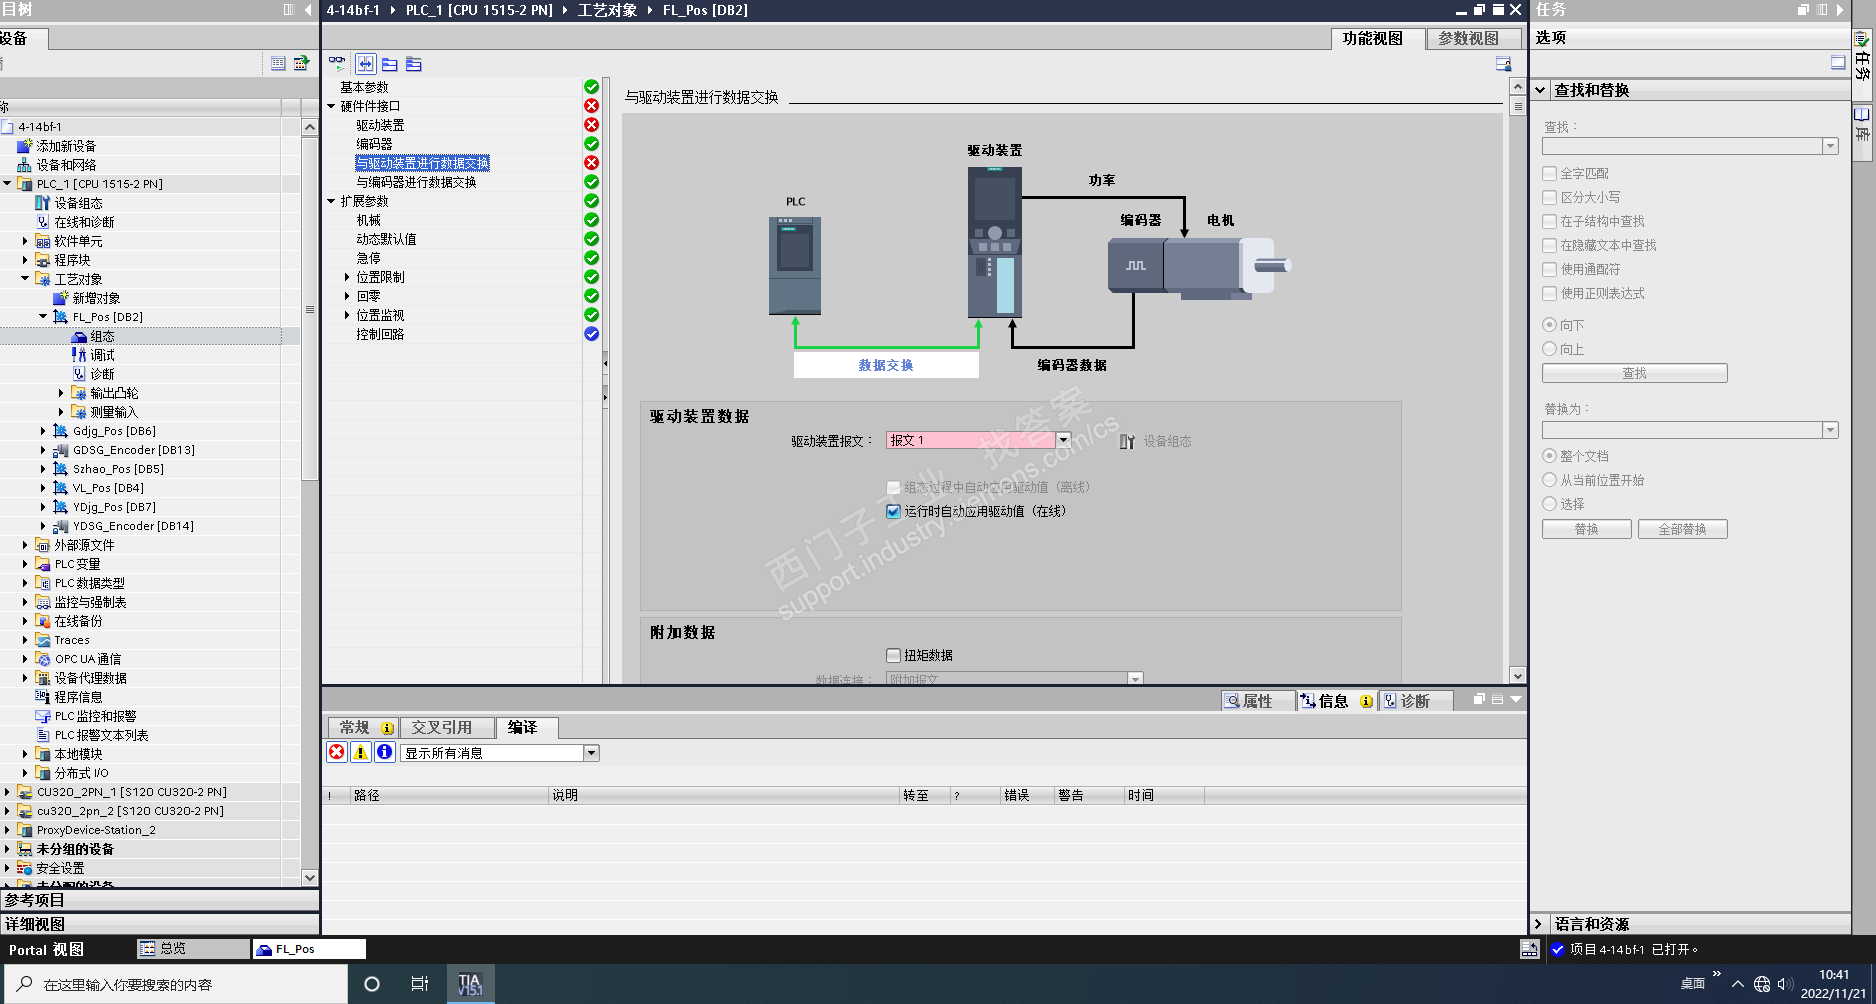Expand the 语言和资源 section
The height and width of the screenshot is (1004, 1876).
[x=1539, y=924]
